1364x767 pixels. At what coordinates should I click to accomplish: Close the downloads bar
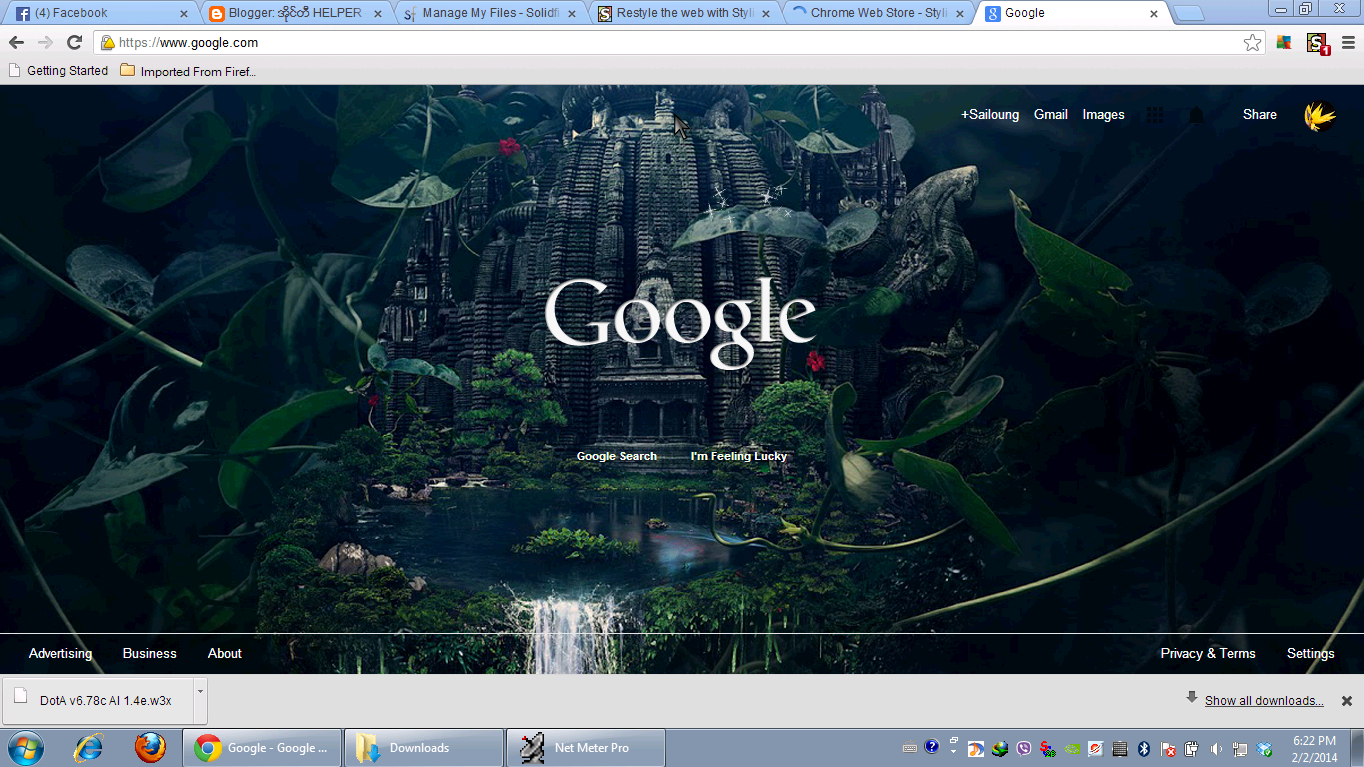[x=1346, y=701]
